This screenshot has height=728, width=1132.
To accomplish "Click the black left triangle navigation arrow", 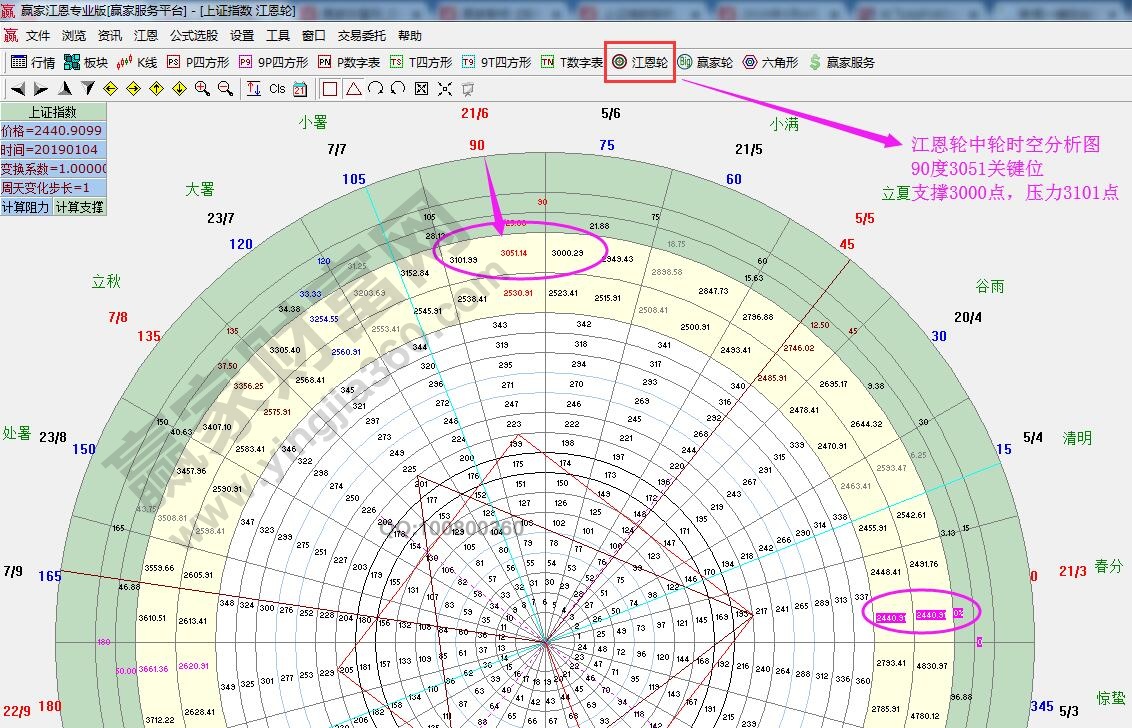I will coord(18,89).
